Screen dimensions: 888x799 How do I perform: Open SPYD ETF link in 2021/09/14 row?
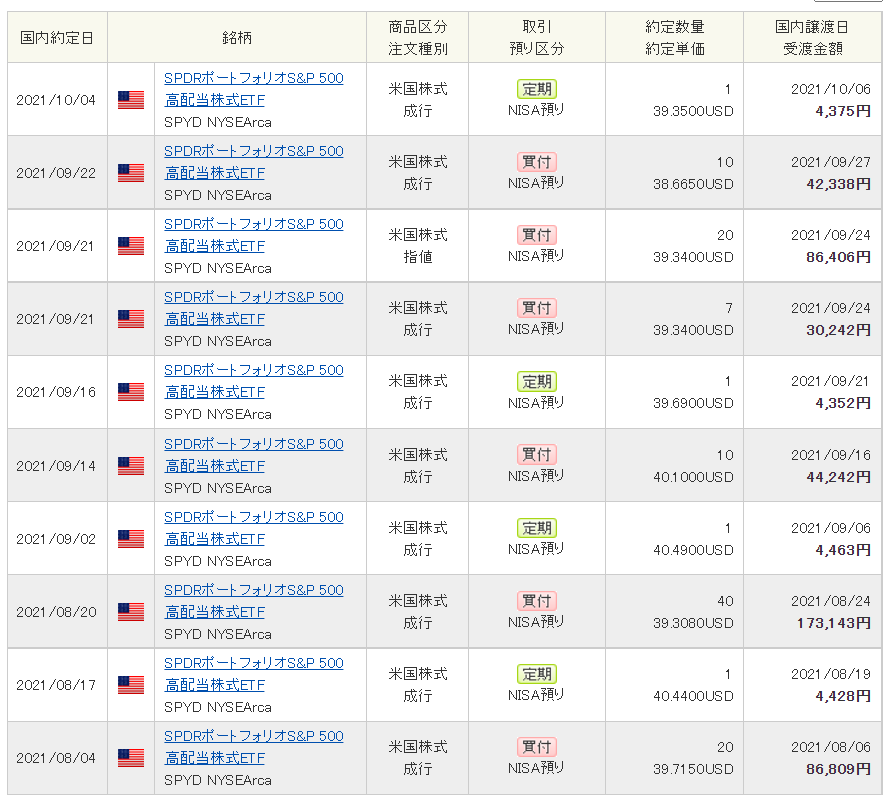254,455
